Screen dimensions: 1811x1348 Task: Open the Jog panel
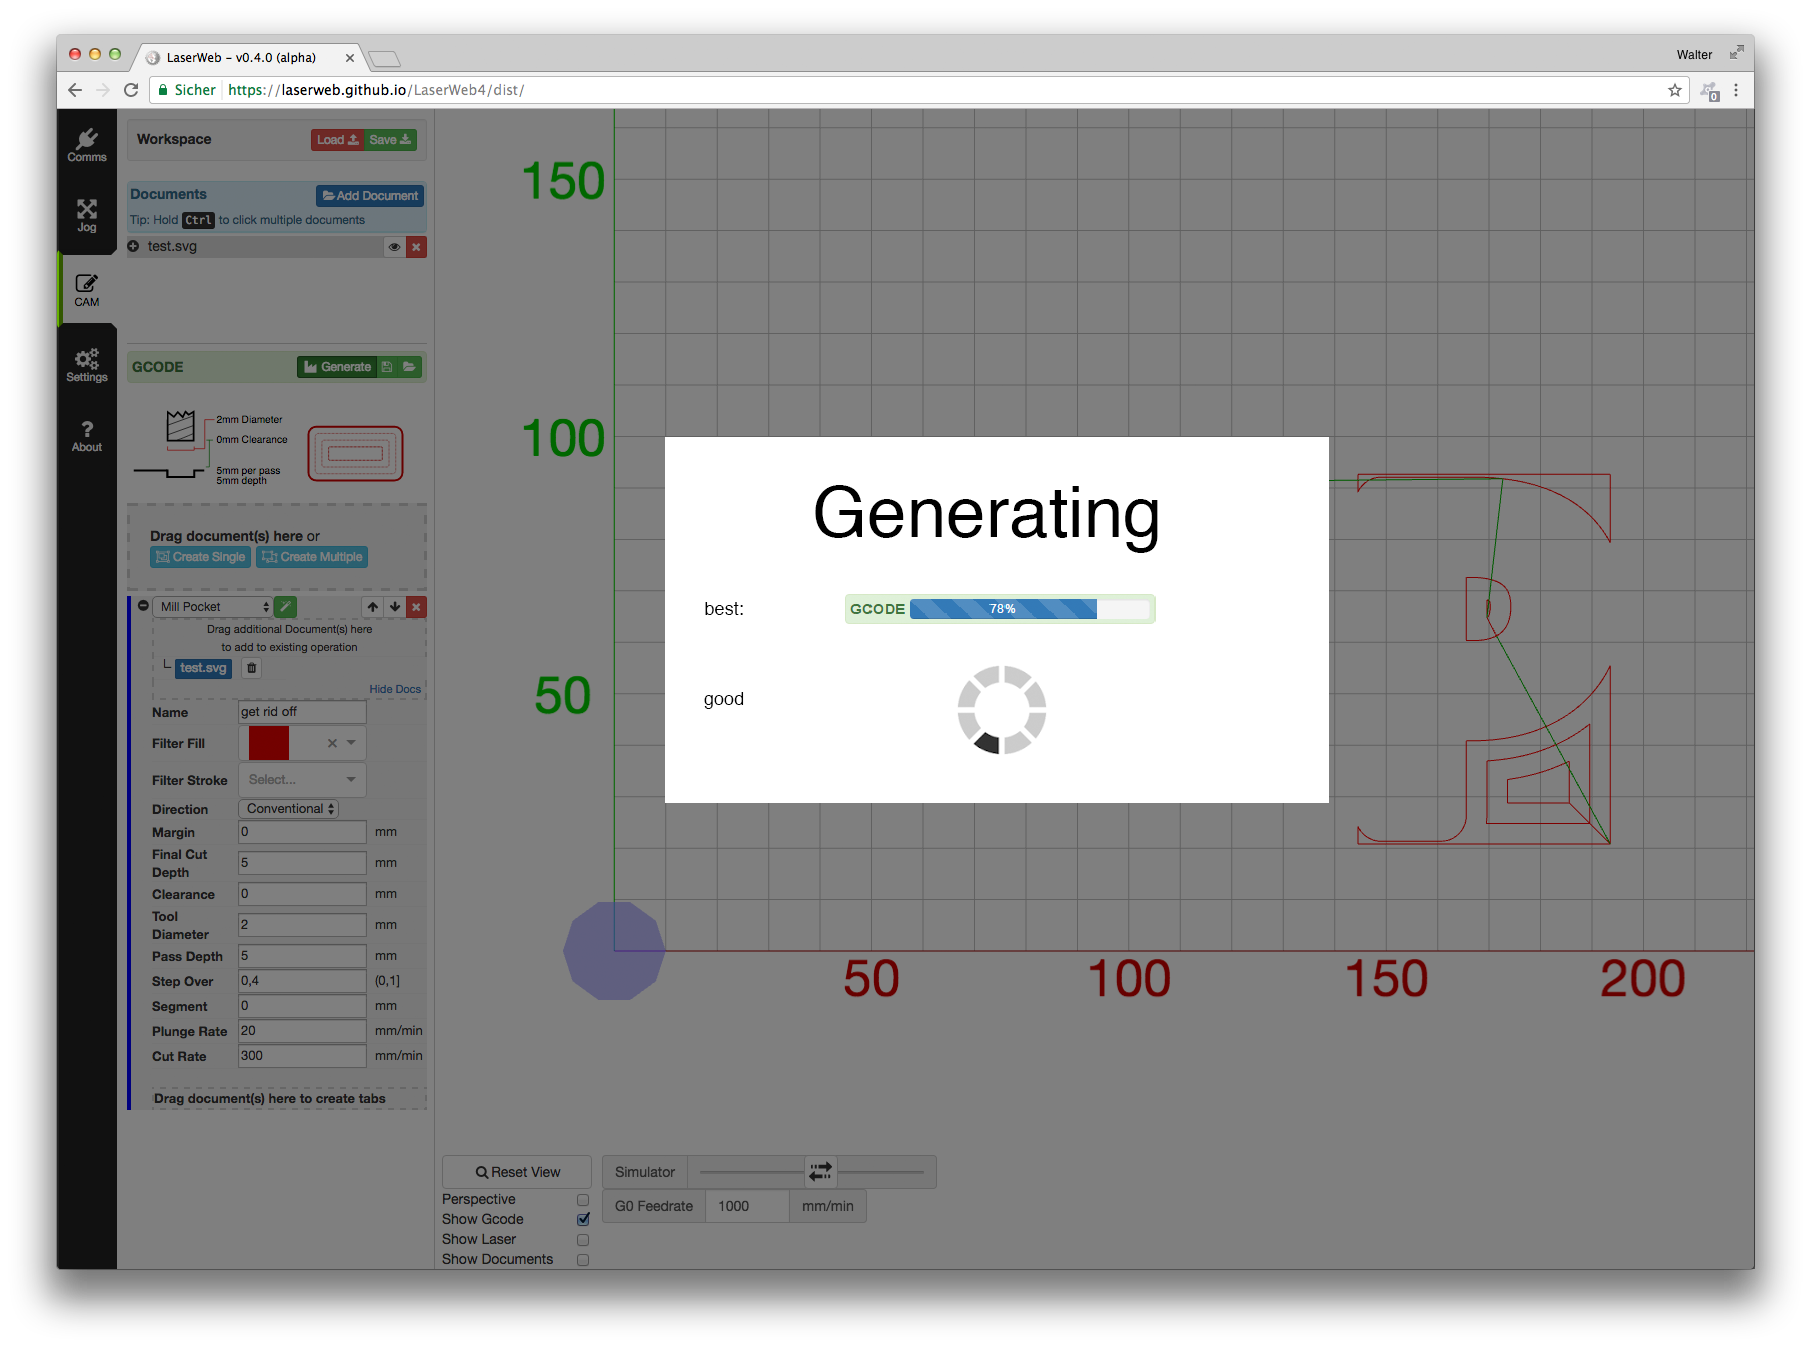87,215
